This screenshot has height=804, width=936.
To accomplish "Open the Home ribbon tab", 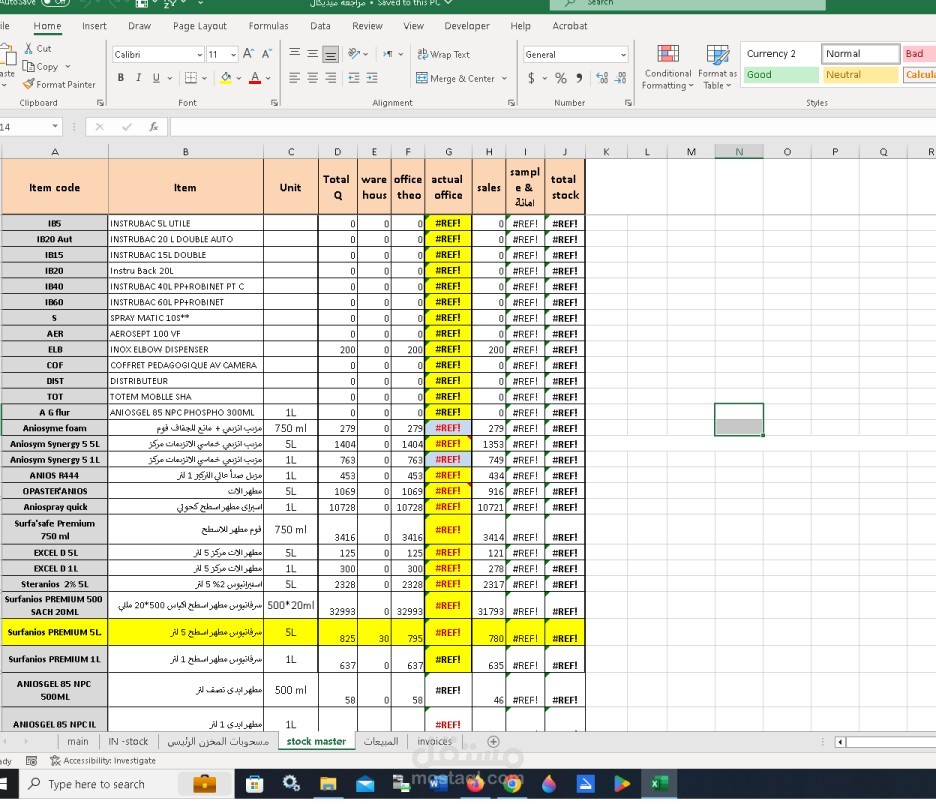I will tap(47, 26).
